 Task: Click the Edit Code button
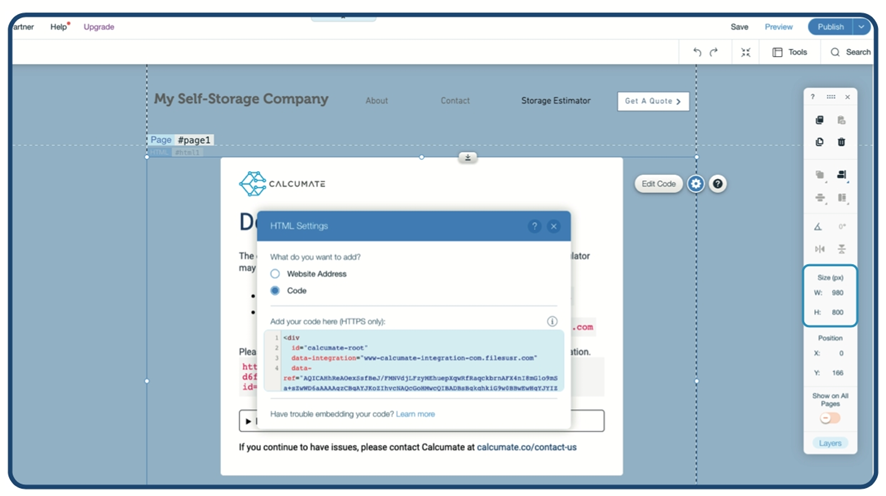(659, 184)
